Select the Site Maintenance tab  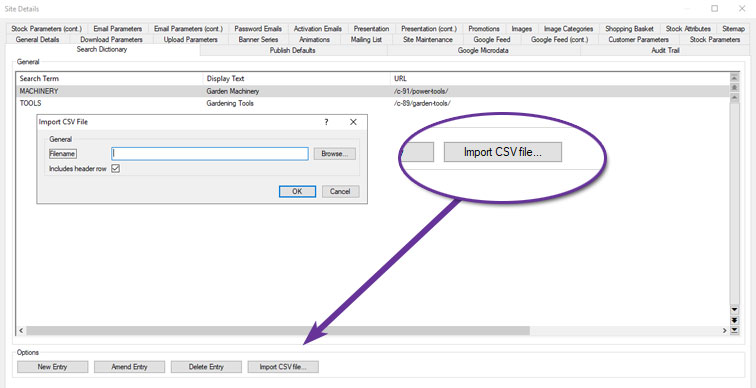(428, 40)
